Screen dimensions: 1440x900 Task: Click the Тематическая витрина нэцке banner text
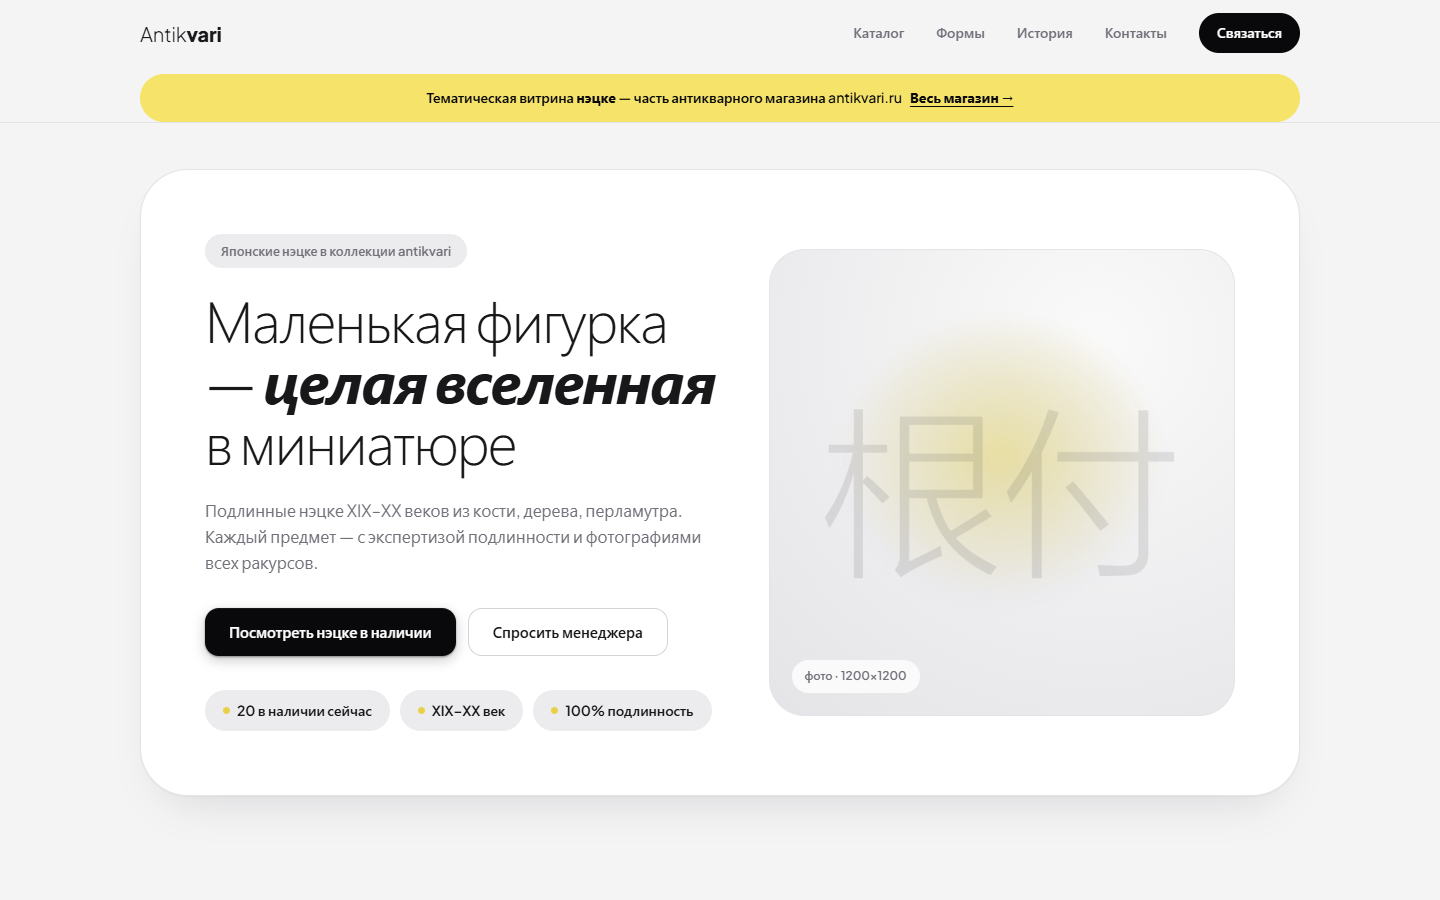coord(664,98)
